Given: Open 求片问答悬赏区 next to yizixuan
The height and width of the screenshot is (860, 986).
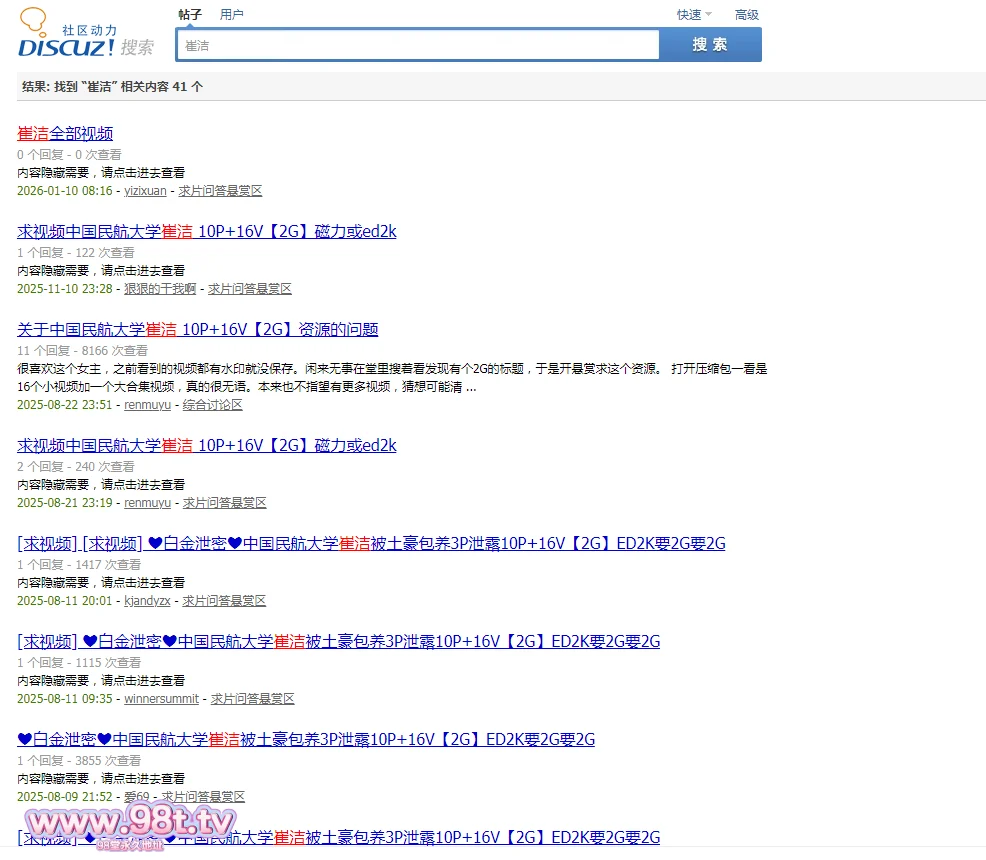Looking at the screenshot, I should [220, 191].
